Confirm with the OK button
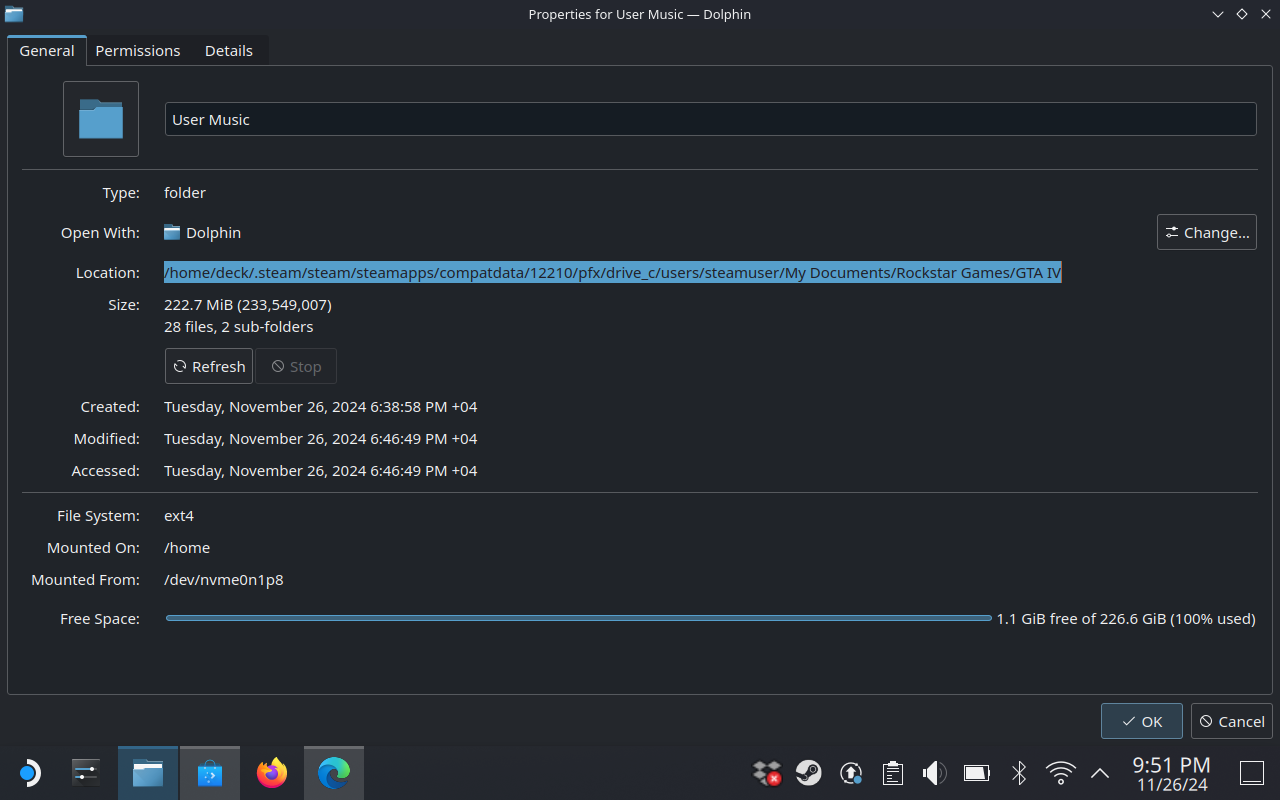This screenshot has width=1280, height=800. point(1142,721)
